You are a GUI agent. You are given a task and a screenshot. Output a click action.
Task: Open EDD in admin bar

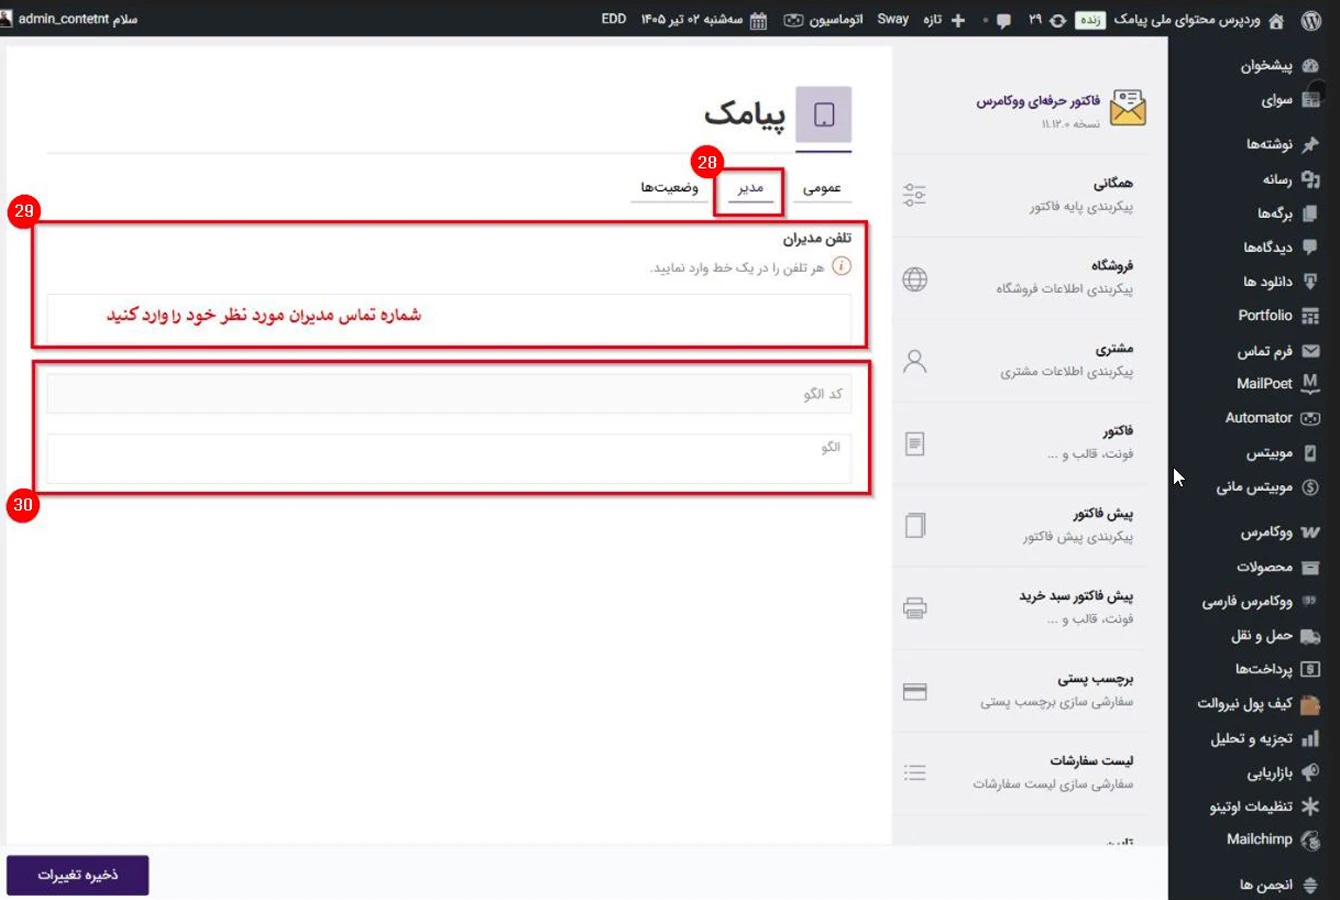(x=614, y=19)
